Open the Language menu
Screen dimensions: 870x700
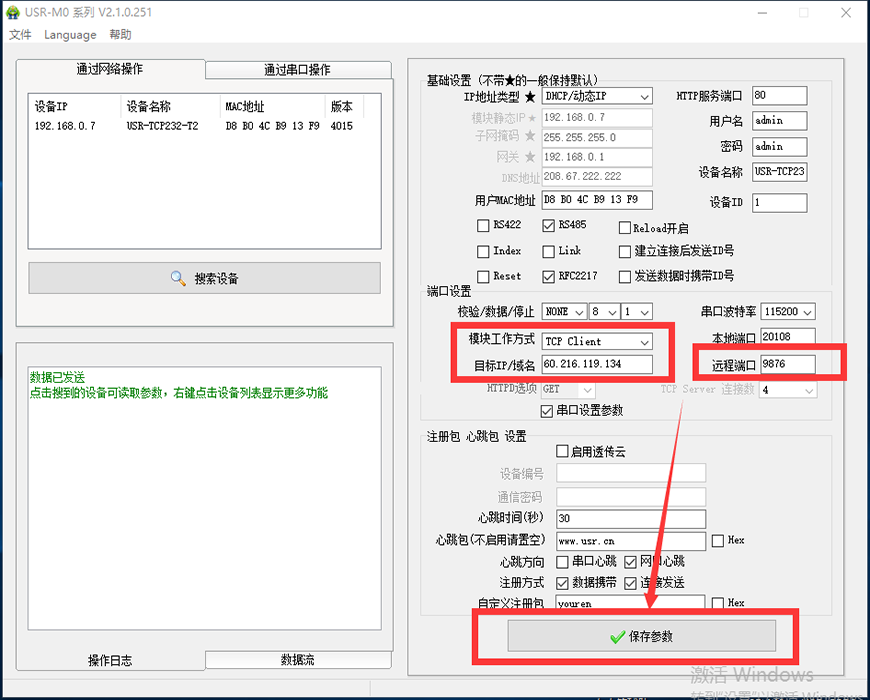(x=70, y=35)
